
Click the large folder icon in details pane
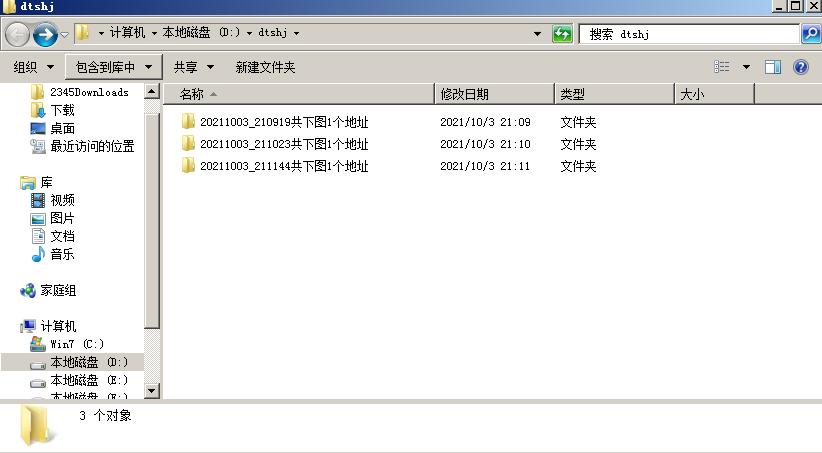point(37,426)
